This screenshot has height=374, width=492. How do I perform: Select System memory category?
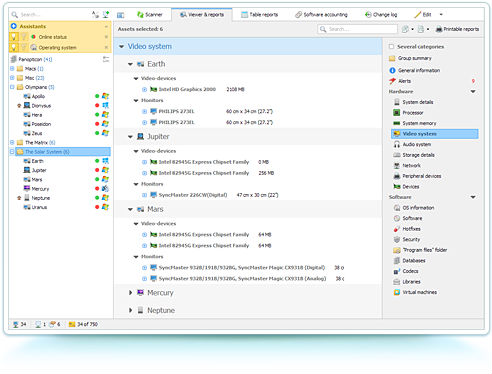point(415,123)
